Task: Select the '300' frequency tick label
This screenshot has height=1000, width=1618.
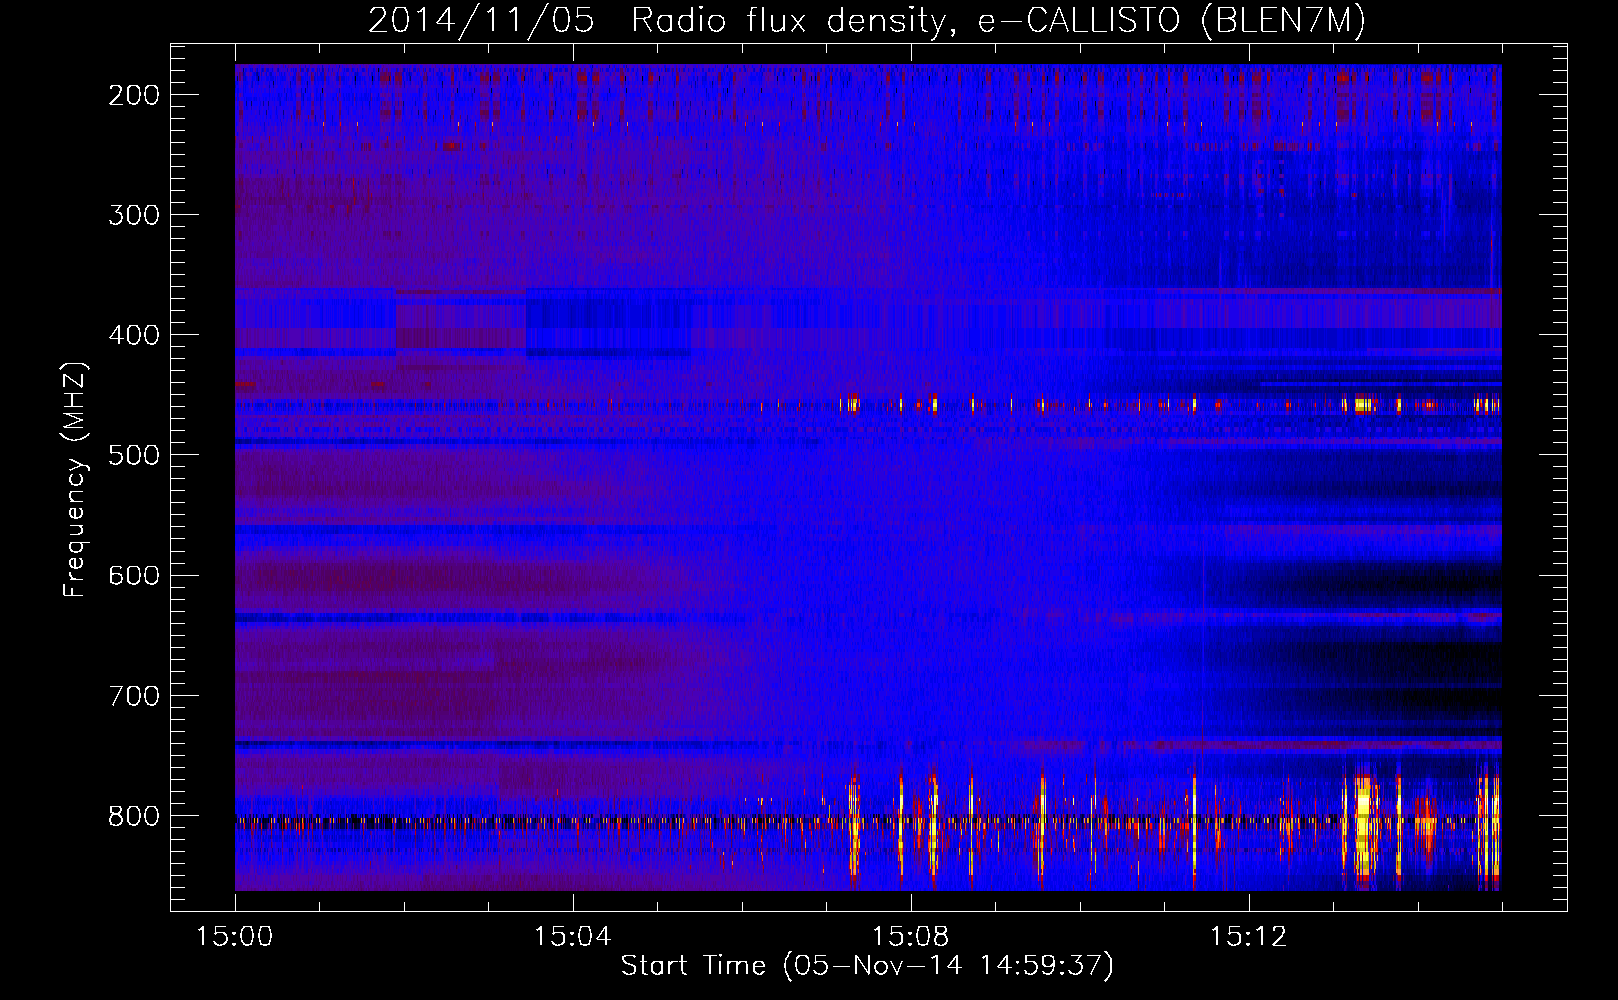Action: point(134,215)
